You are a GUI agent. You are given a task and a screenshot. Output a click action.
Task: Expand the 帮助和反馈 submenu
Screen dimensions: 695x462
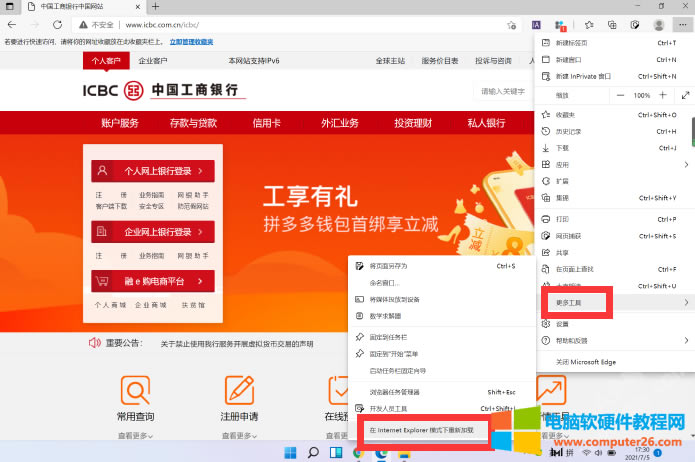613,340
